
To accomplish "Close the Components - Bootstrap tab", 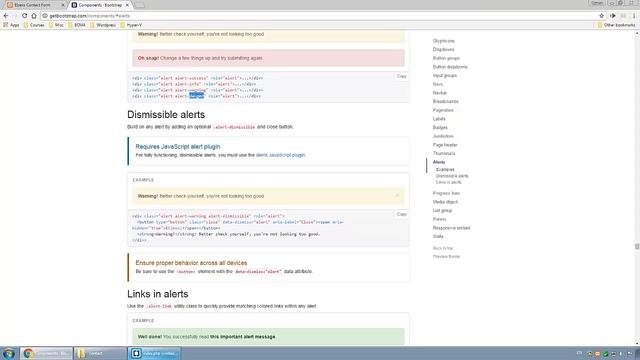I will (x=127, y=5).
